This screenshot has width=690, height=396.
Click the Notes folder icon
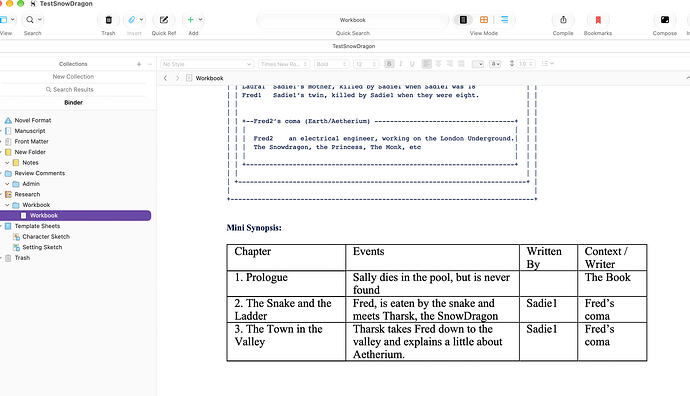[x=16, y=162]
